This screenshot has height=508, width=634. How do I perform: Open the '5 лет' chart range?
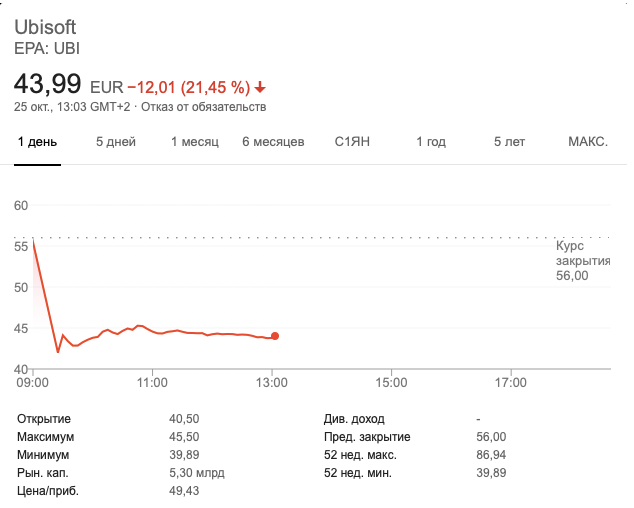[509, 142]
